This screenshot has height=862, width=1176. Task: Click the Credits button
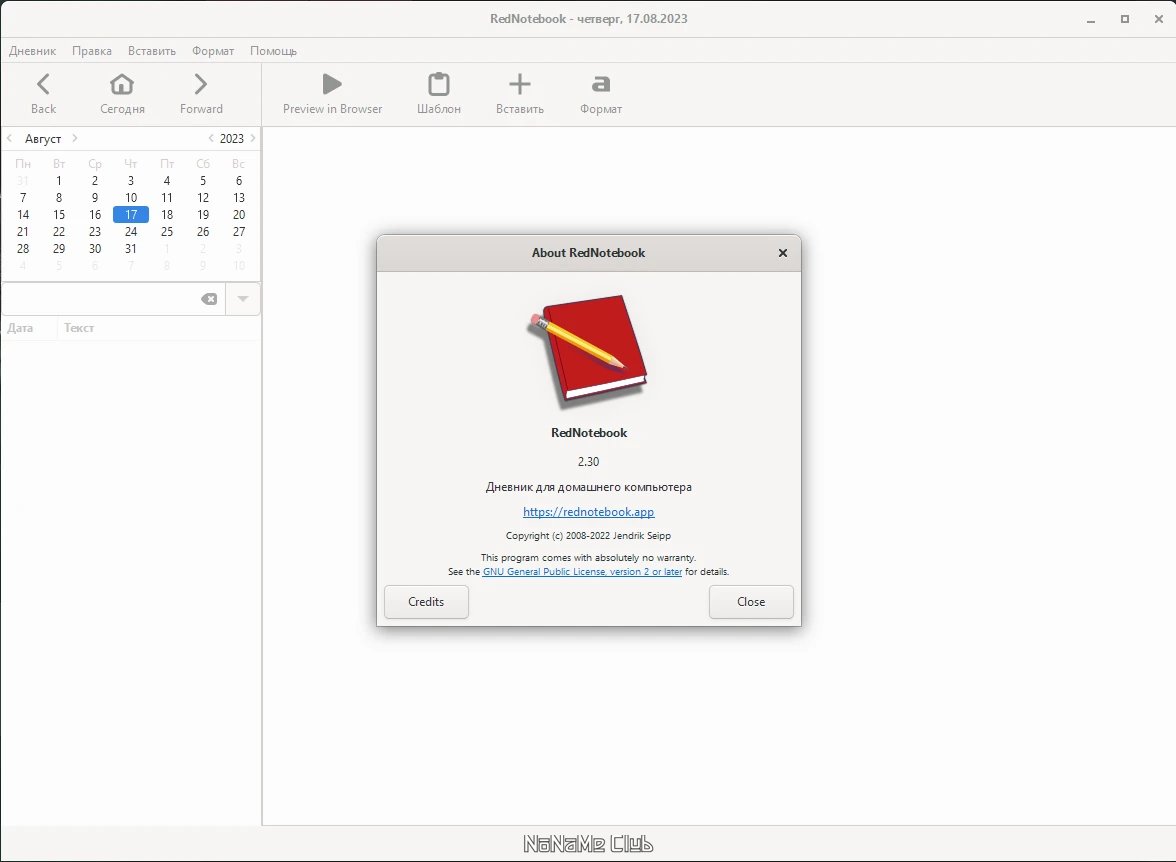[426, 602]
